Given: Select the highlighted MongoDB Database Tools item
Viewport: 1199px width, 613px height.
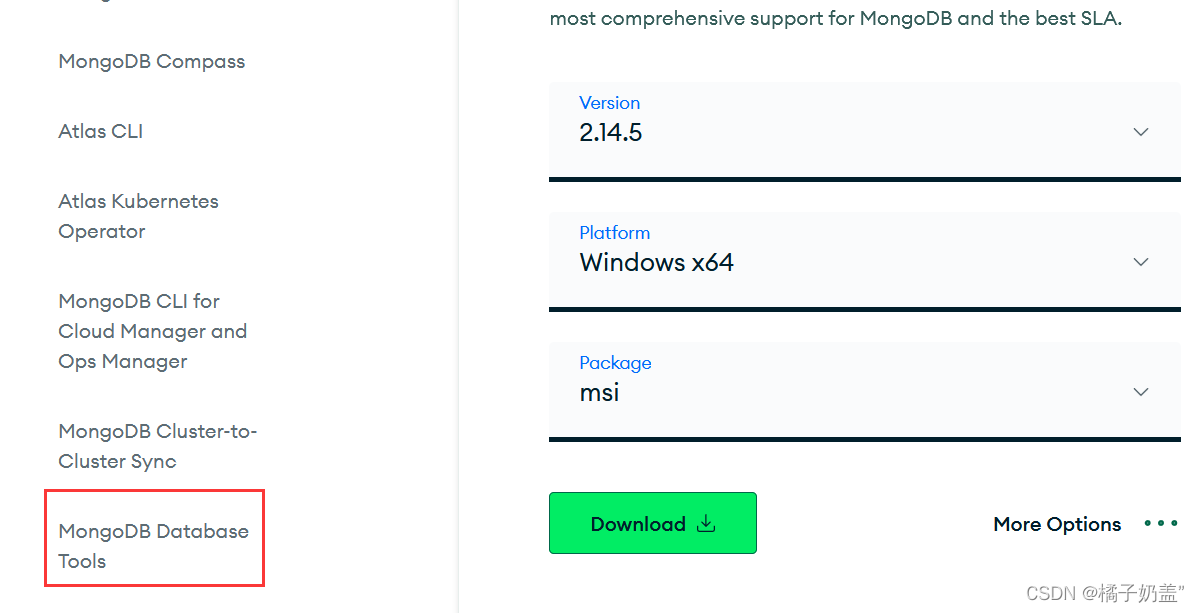Looking at the screenshot, I should click(x=154, y=545).
